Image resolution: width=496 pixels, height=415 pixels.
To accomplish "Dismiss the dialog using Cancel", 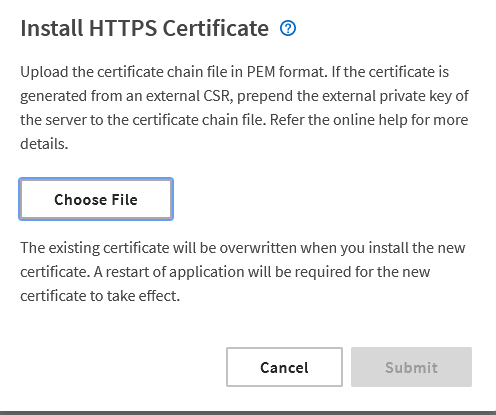I will [284, 367].
